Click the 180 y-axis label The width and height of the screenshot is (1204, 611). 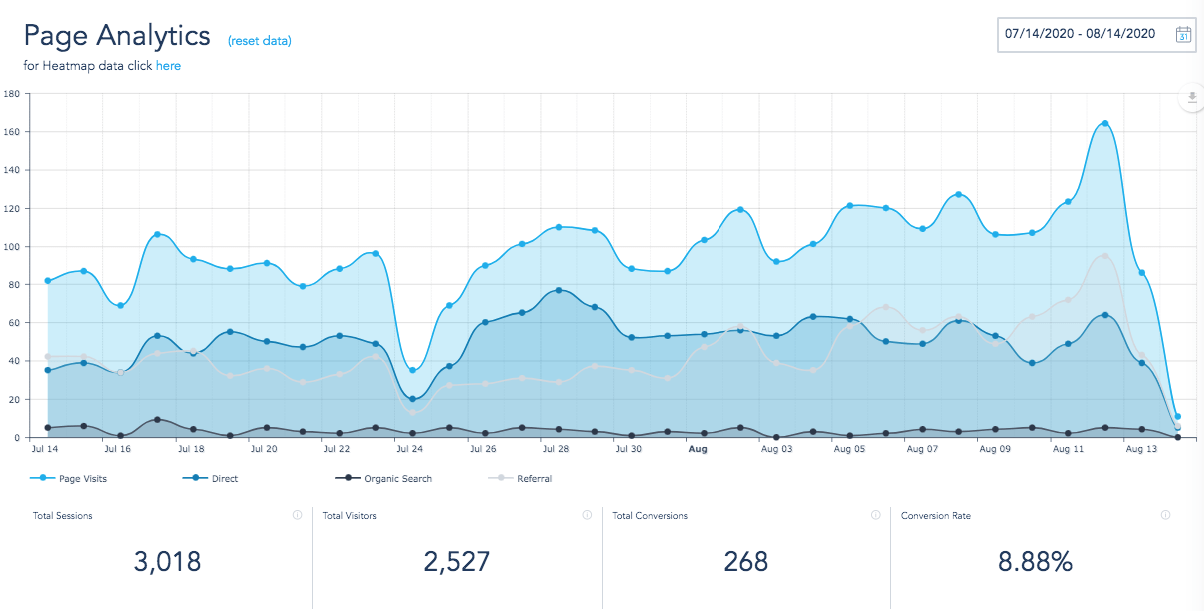click(12, 94)
